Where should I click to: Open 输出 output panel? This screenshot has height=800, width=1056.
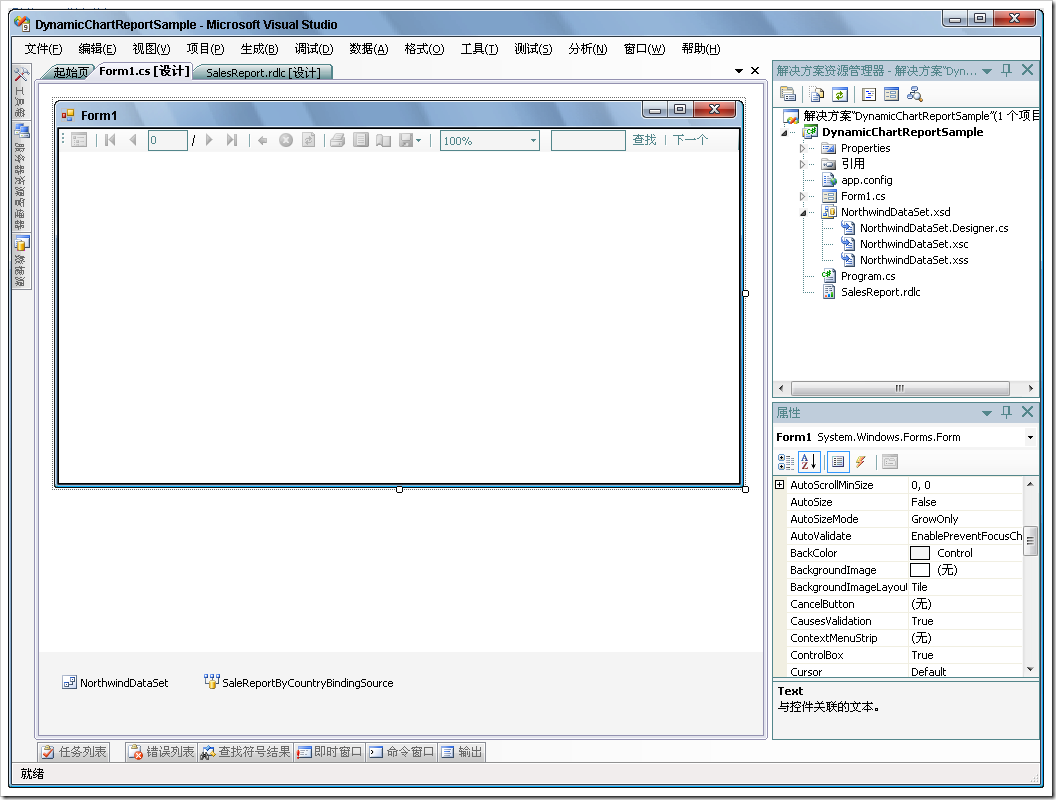(x=462, y=752)
